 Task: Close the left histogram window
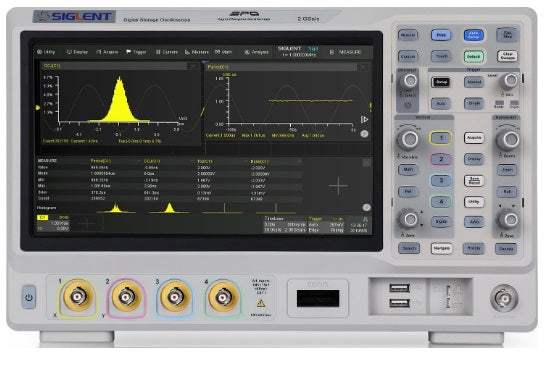192,66
